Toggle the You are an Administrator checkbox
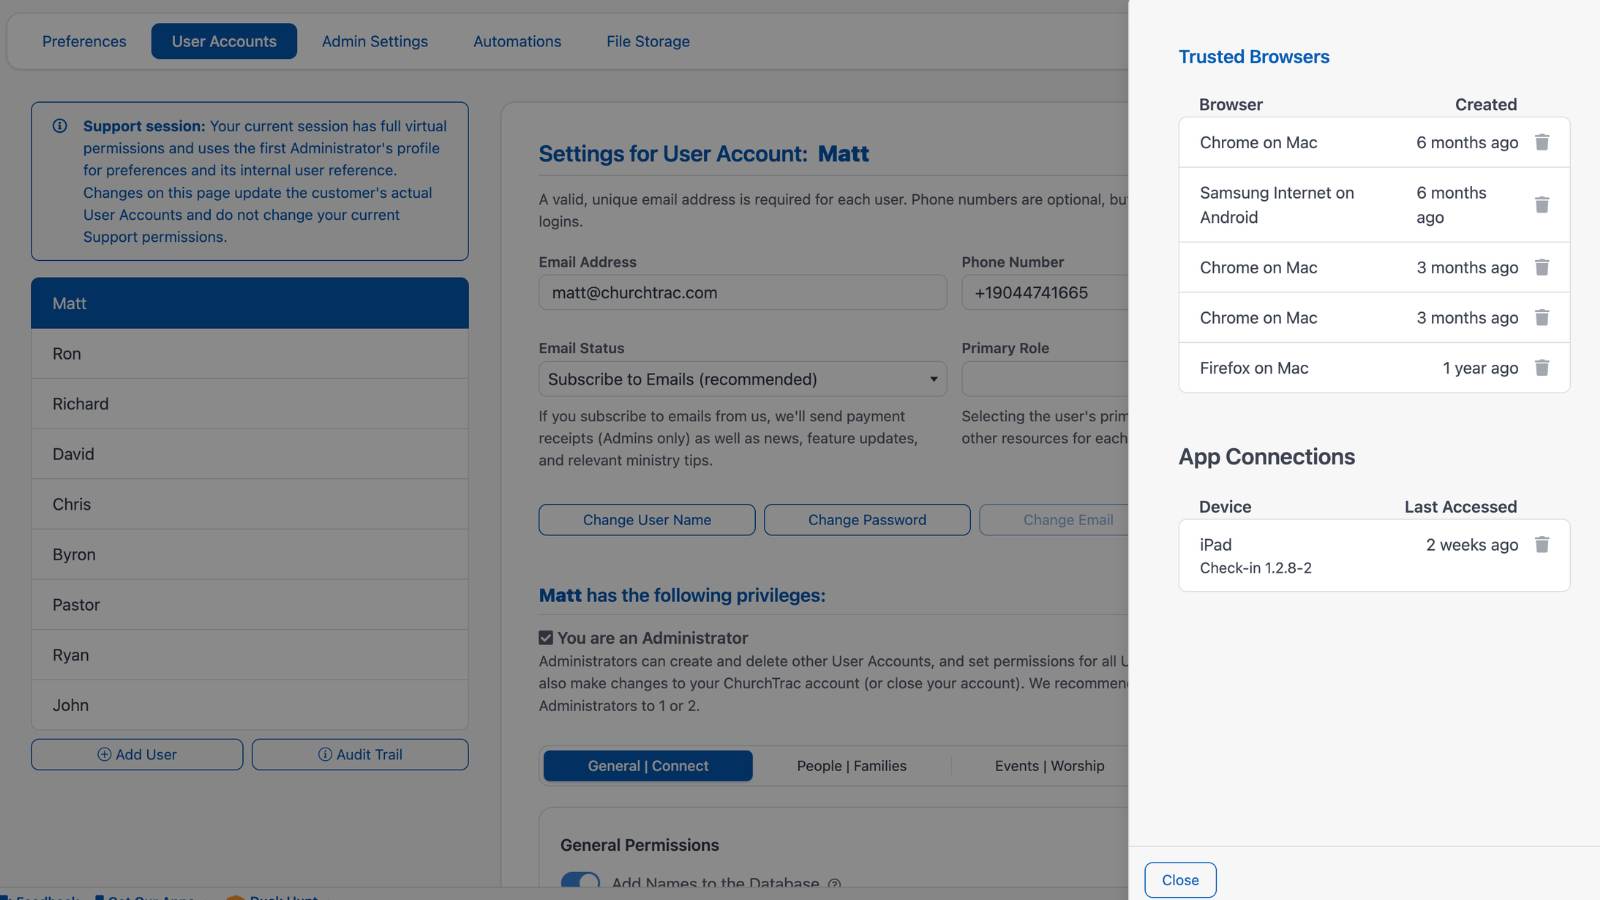This screenshot has width=1600, height=900. pyautogui.click(x=546, y=638)
